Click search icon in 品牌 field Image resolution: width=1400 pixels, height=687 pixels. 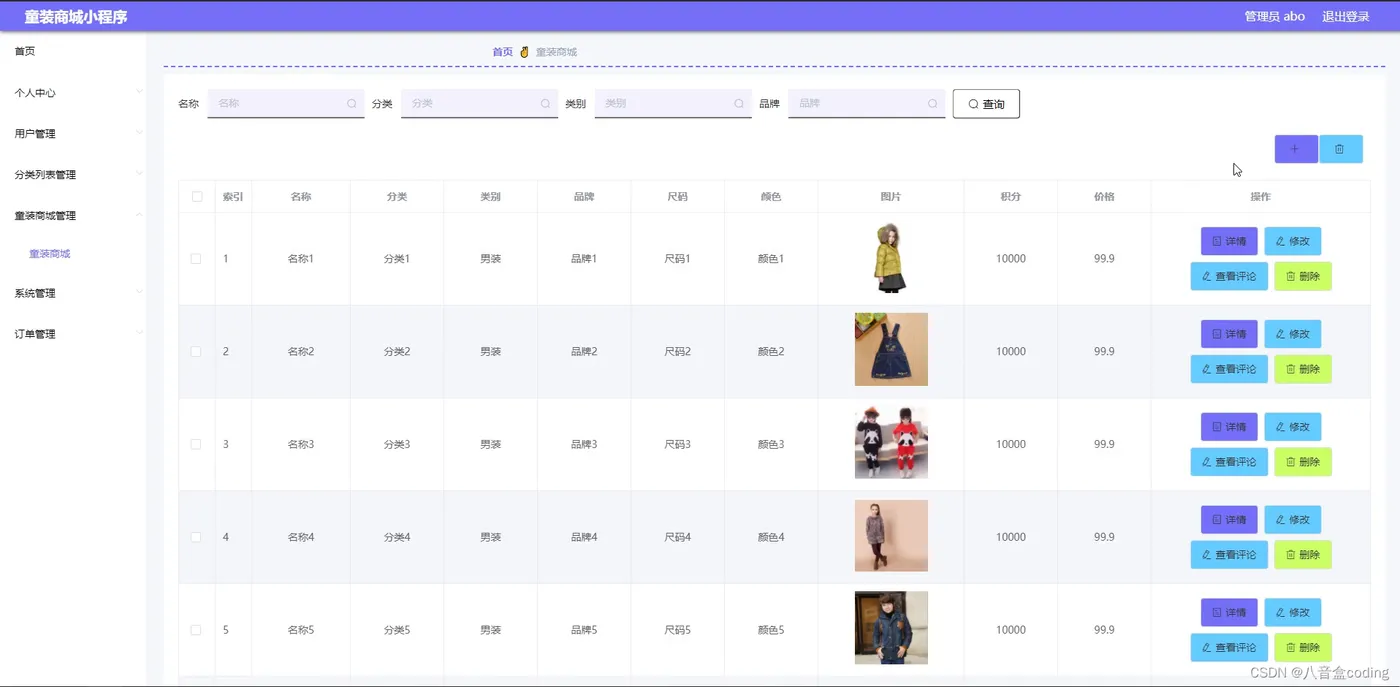tap(932, 103)
